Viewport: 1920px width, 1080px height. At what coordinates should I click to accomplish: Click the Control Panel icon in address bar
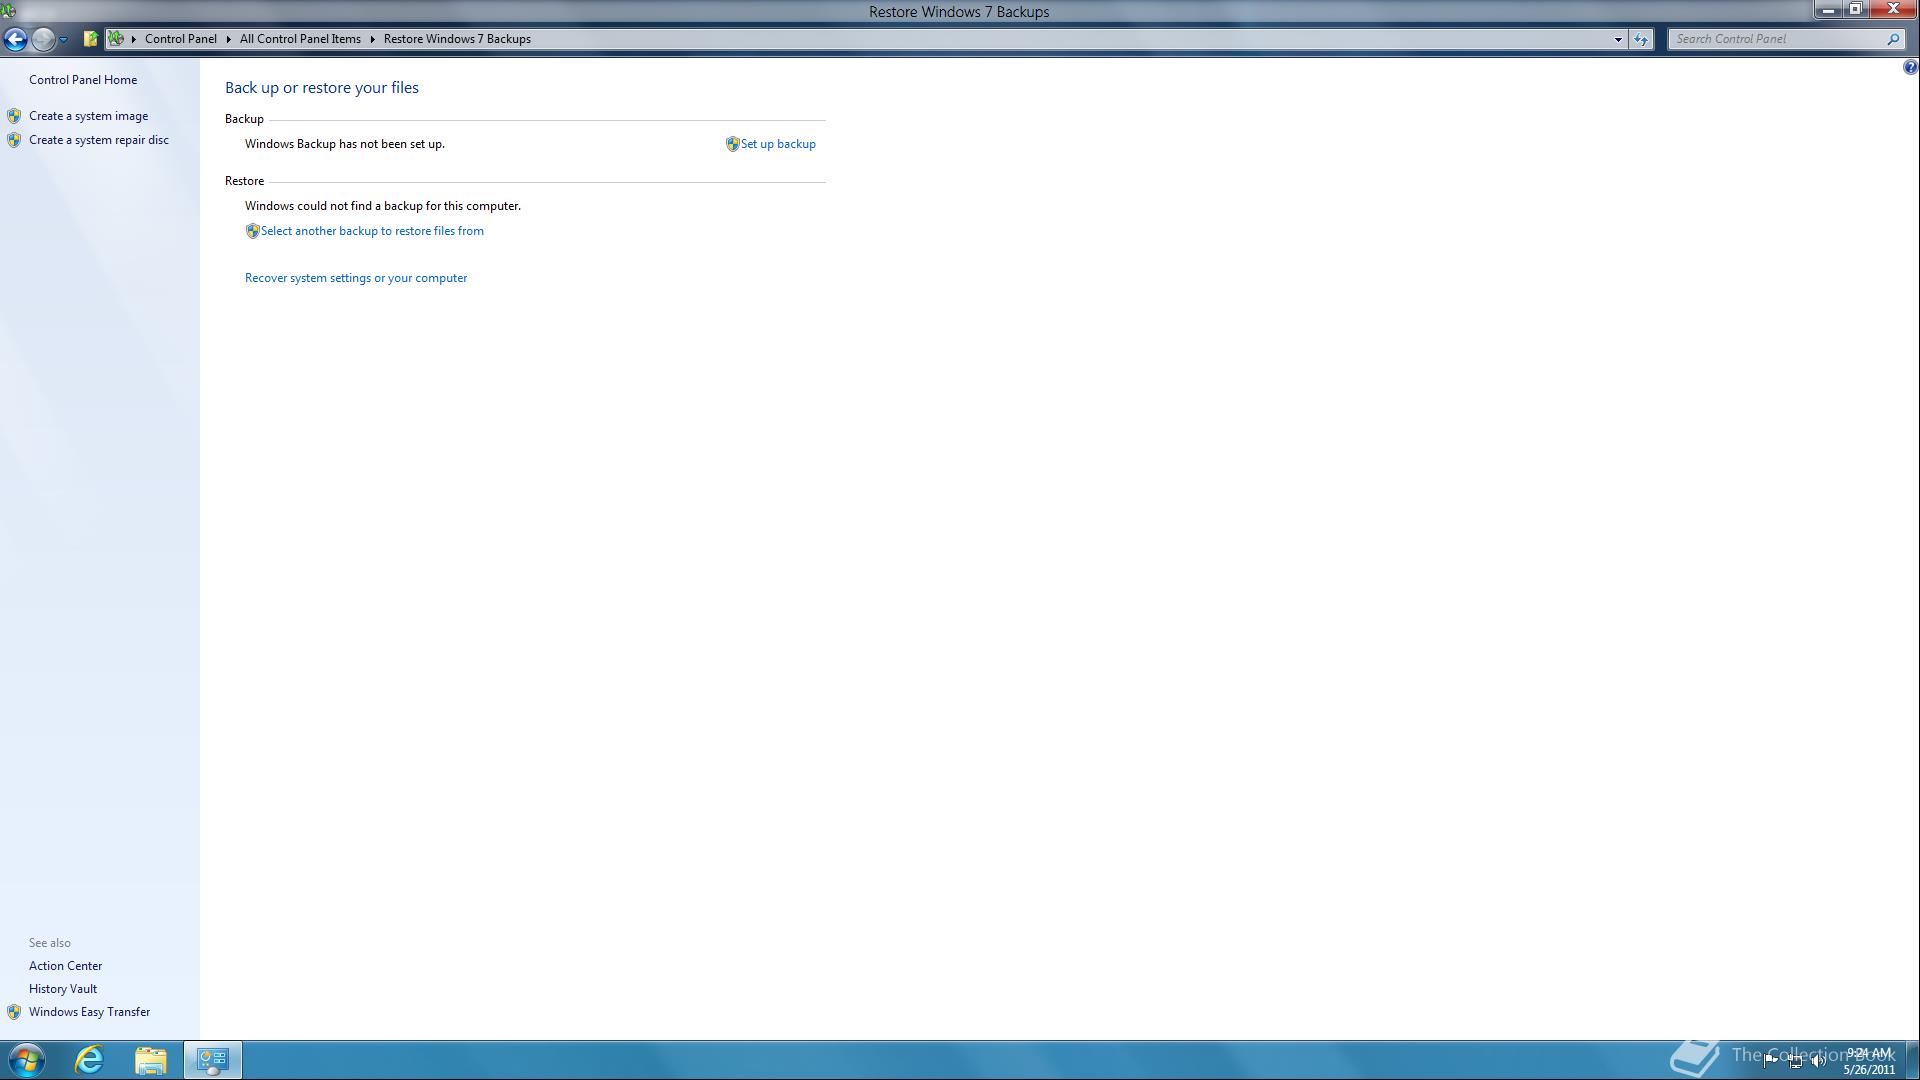(x=116, y=39)
